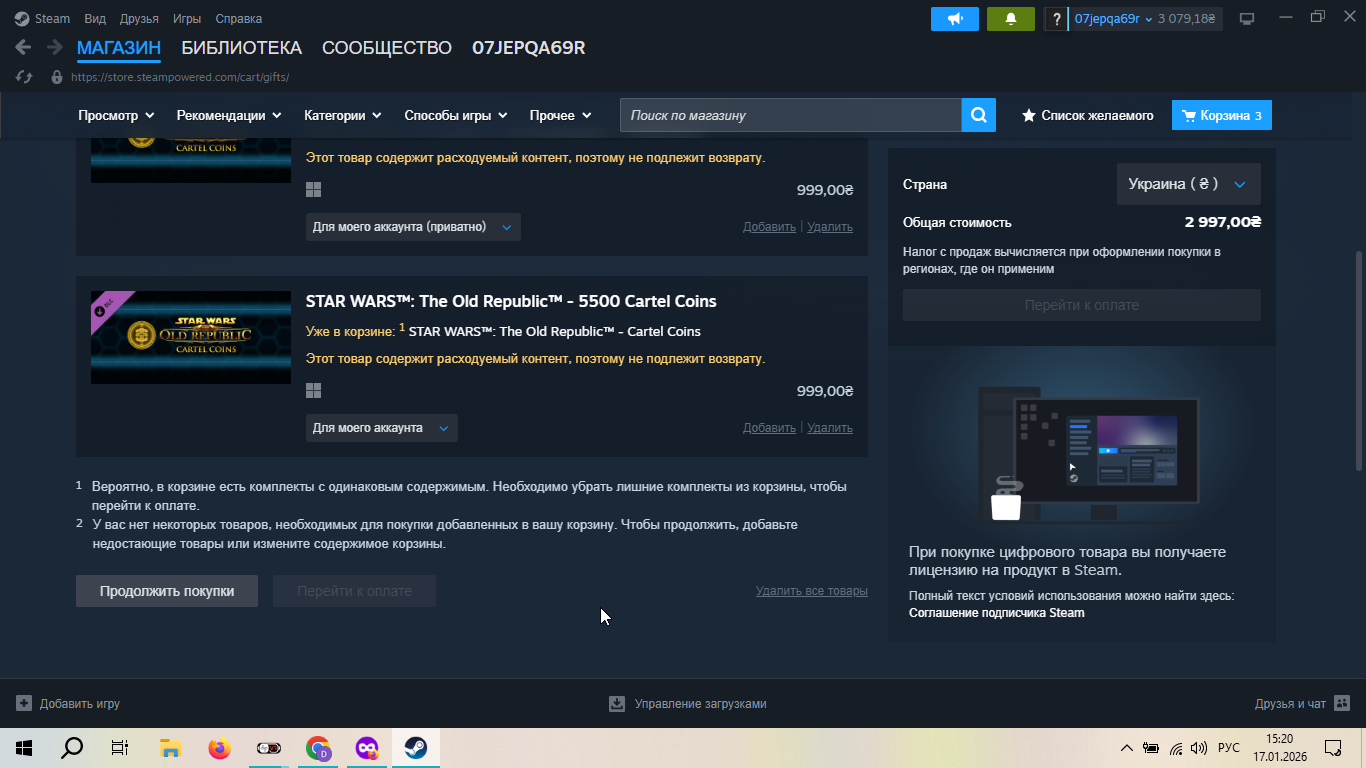Open the purple mask app on the taskbar
The height and width of the screenshot is (768, 1366).
[367, 748]
